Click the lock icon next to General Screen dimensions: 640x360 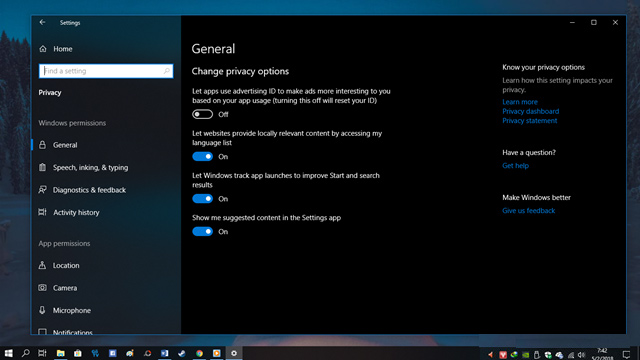[x=42, y=144]
